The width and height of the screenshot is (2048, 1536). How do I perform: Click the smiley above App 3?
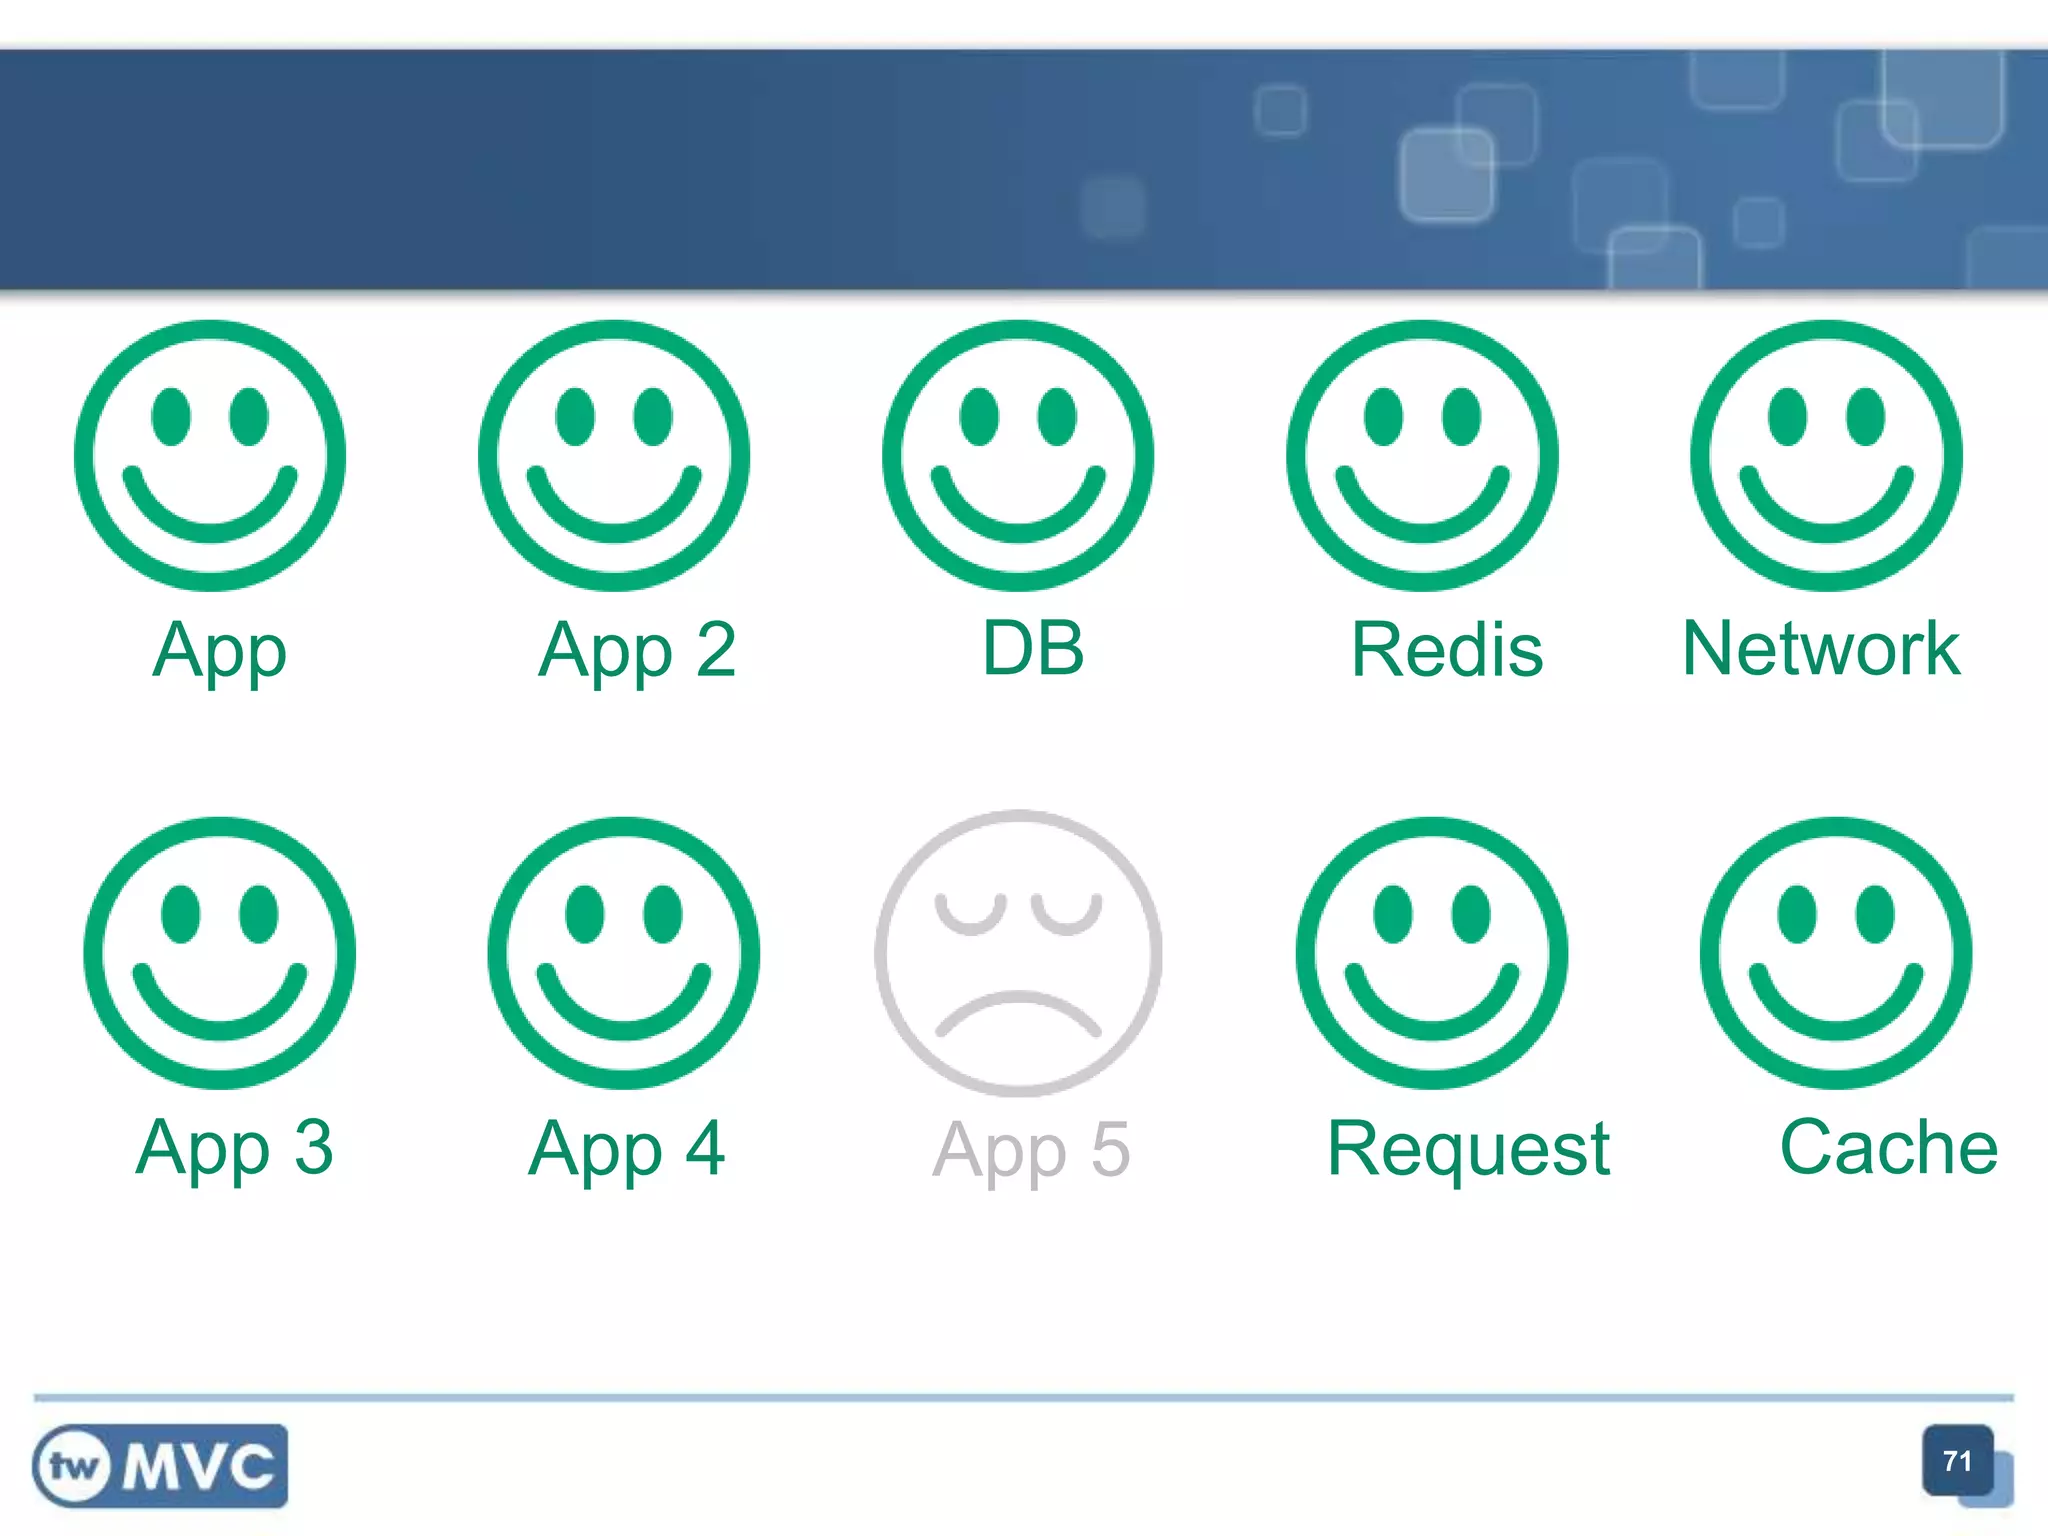click(x=220, y=953)
